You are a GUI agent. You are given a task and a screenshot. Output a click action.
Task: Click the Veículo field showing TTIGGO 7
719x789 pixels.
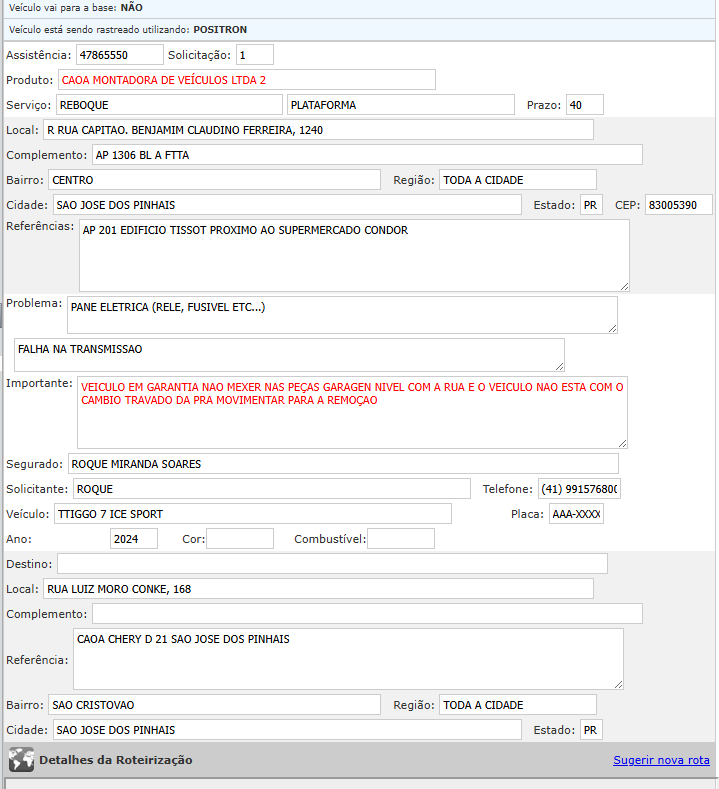(x=252, y=514)
